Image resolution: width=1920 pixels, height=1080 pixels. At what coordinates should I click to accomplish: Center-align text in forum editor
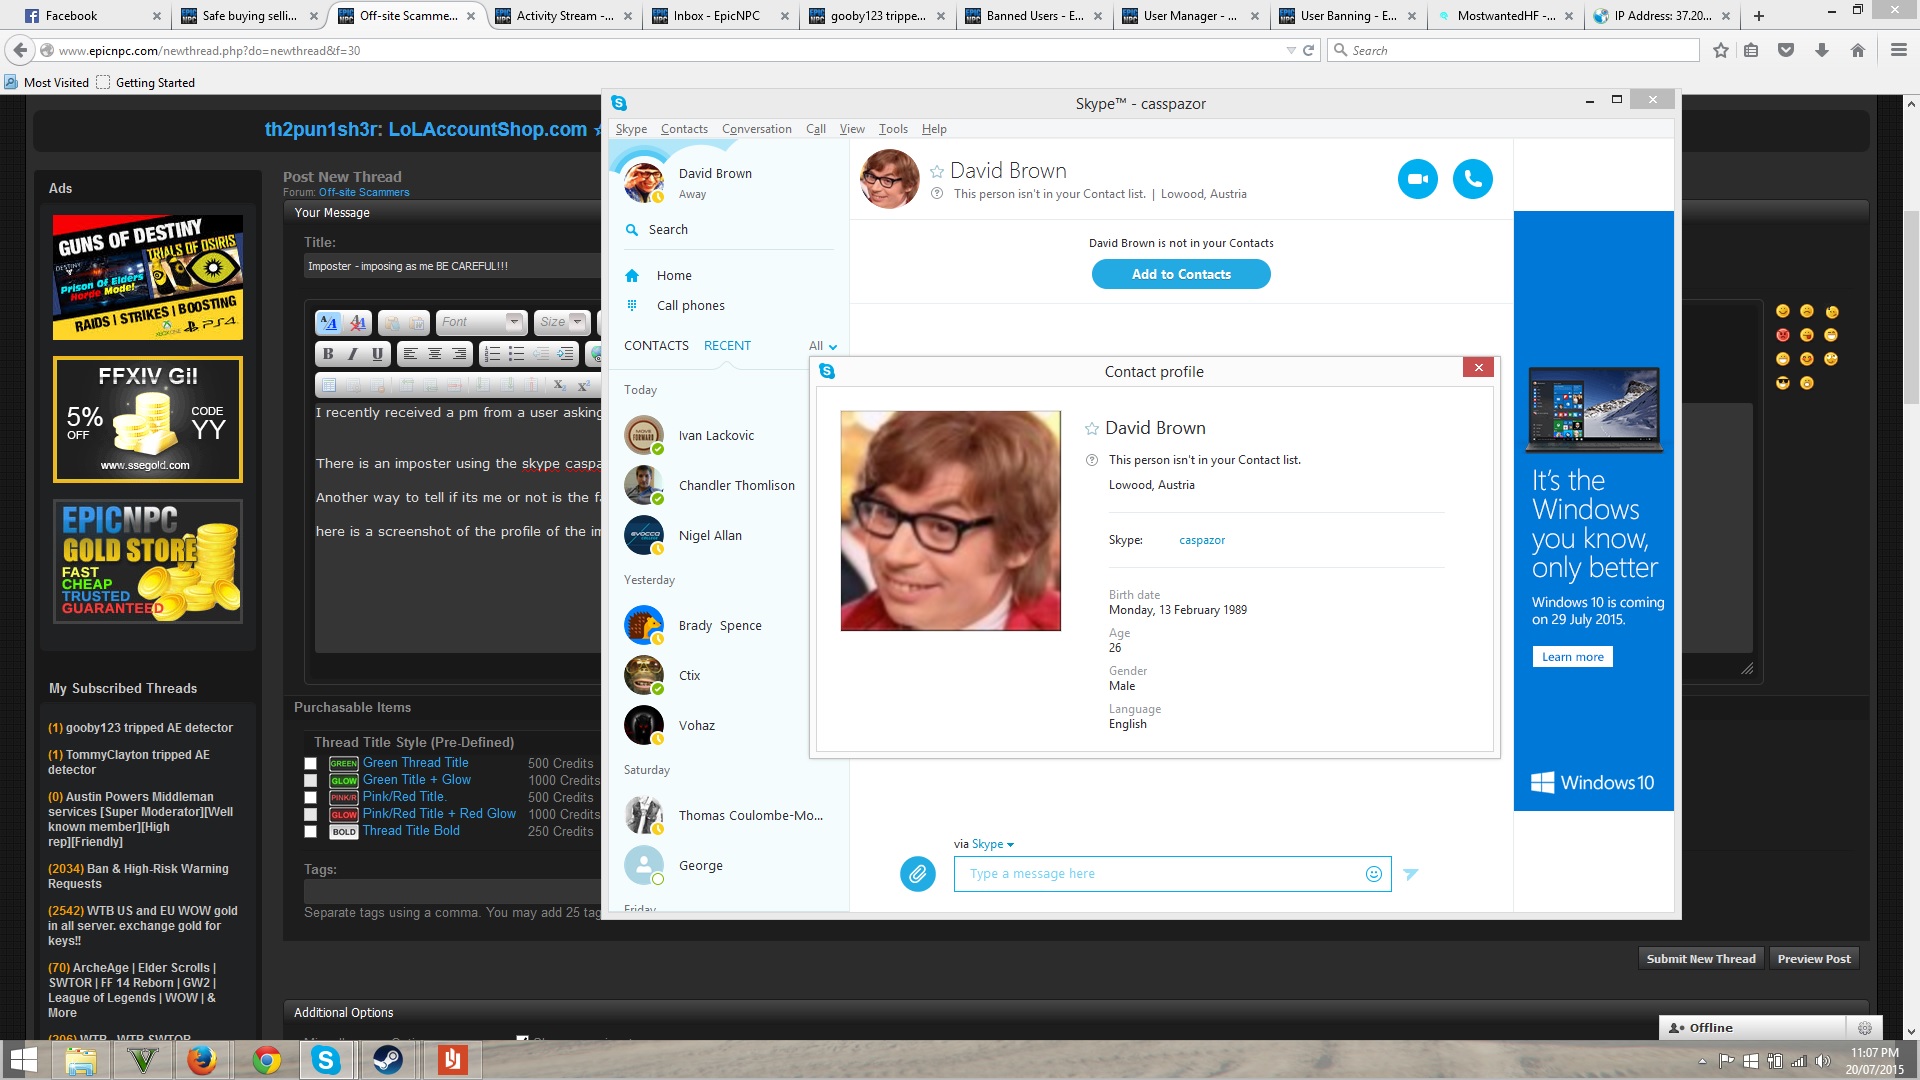435,354
